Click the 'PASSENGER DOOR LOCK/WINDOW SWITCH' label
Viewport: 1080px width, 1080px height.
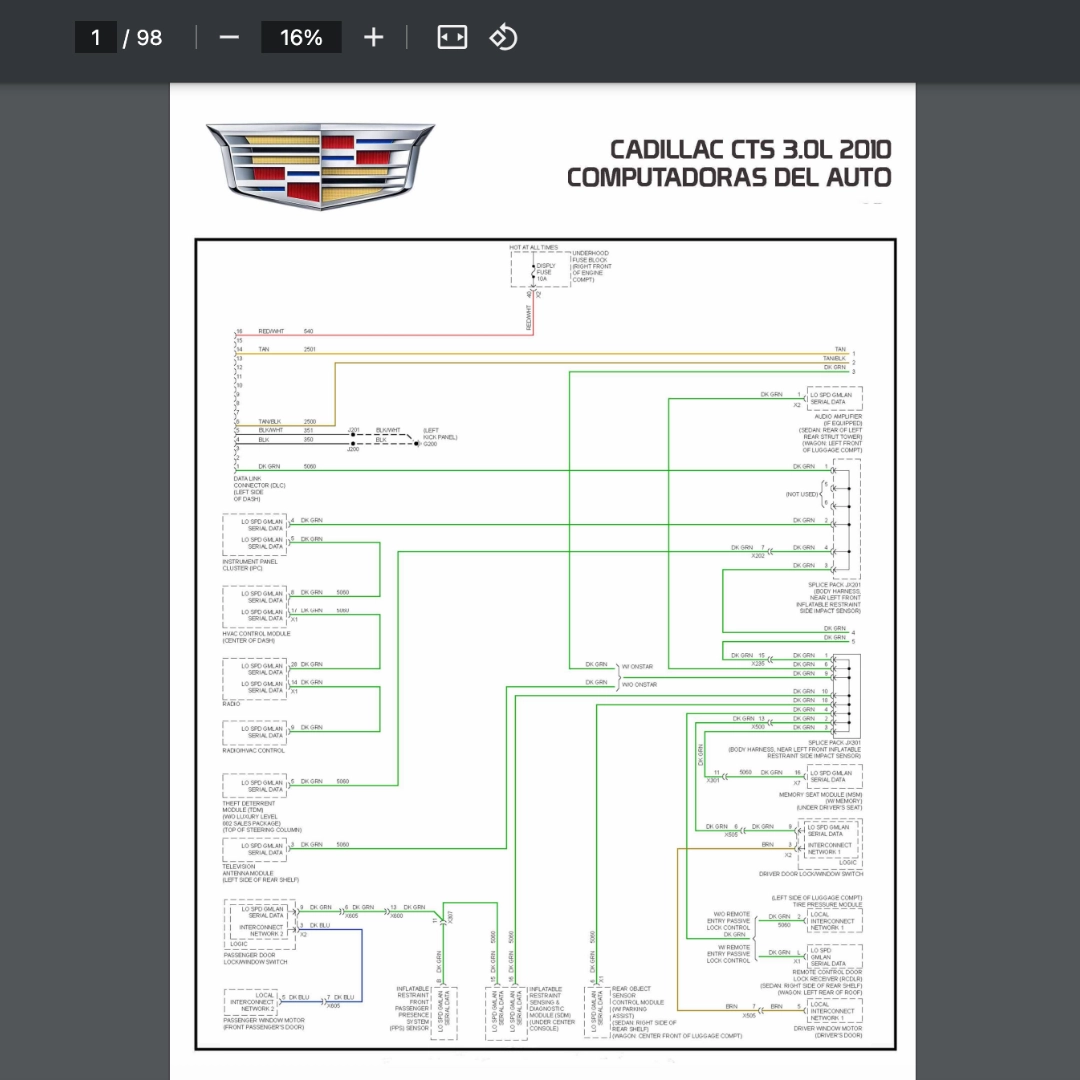click(x=256, y=959)
